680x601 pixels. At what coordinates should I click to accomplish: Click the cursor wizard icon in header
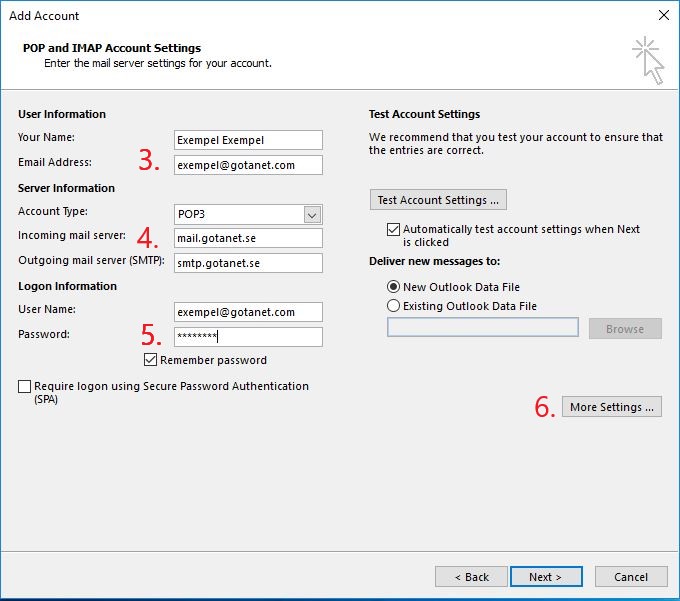point(648,60)
